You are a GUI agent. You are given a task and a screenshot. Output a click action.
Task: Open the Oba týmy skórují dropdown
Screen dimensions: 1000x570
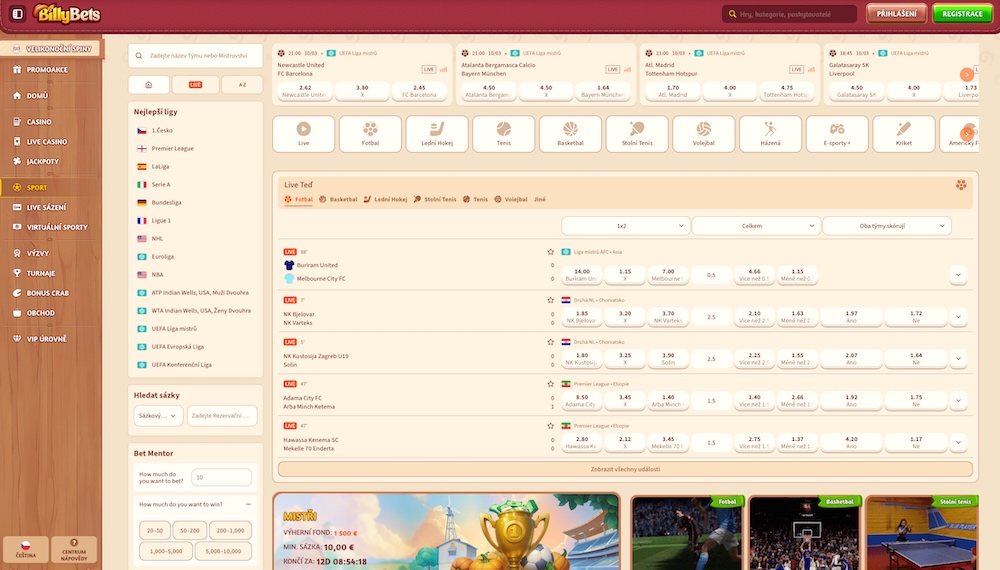point(887,226)
